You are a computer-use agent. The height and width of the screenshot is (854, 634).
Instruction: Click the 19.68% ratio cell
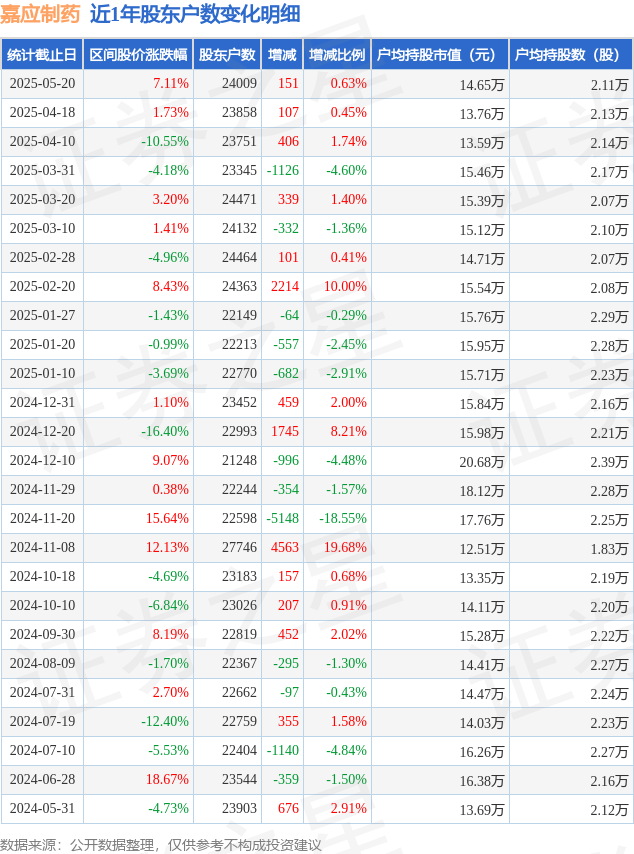[x=345, y=547]
